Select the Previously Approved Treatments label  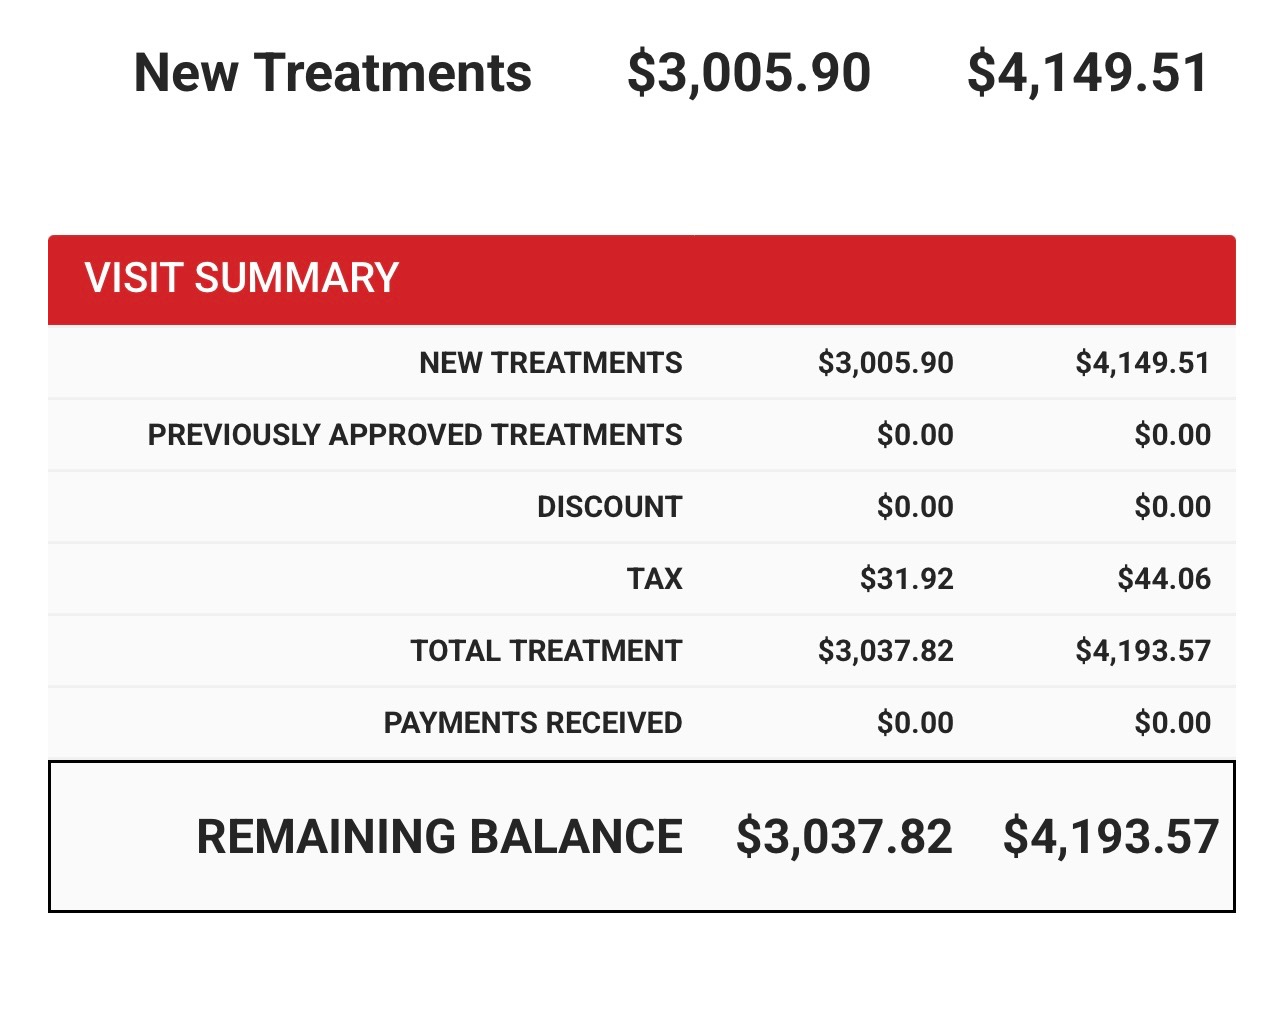[x=414, y=435]
